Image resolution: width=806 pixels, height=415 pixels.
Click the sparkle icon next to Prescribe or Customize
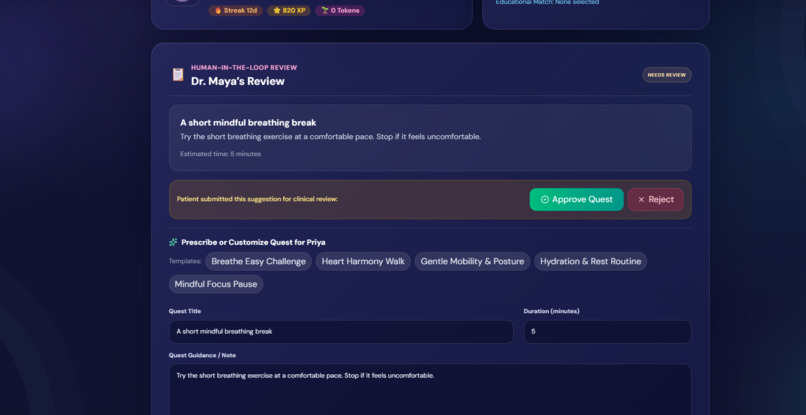point(173,242)
